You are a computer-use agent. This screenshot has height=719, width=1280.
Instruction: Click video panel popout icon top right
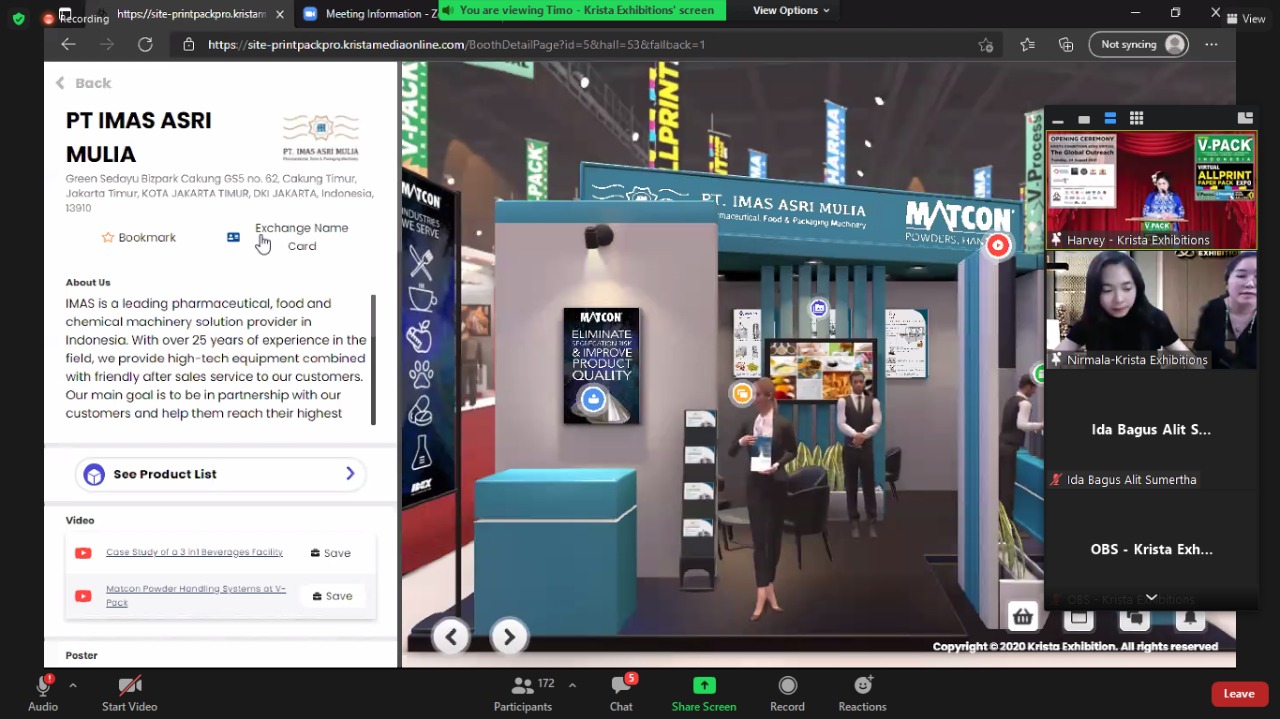pos(1245,118)
